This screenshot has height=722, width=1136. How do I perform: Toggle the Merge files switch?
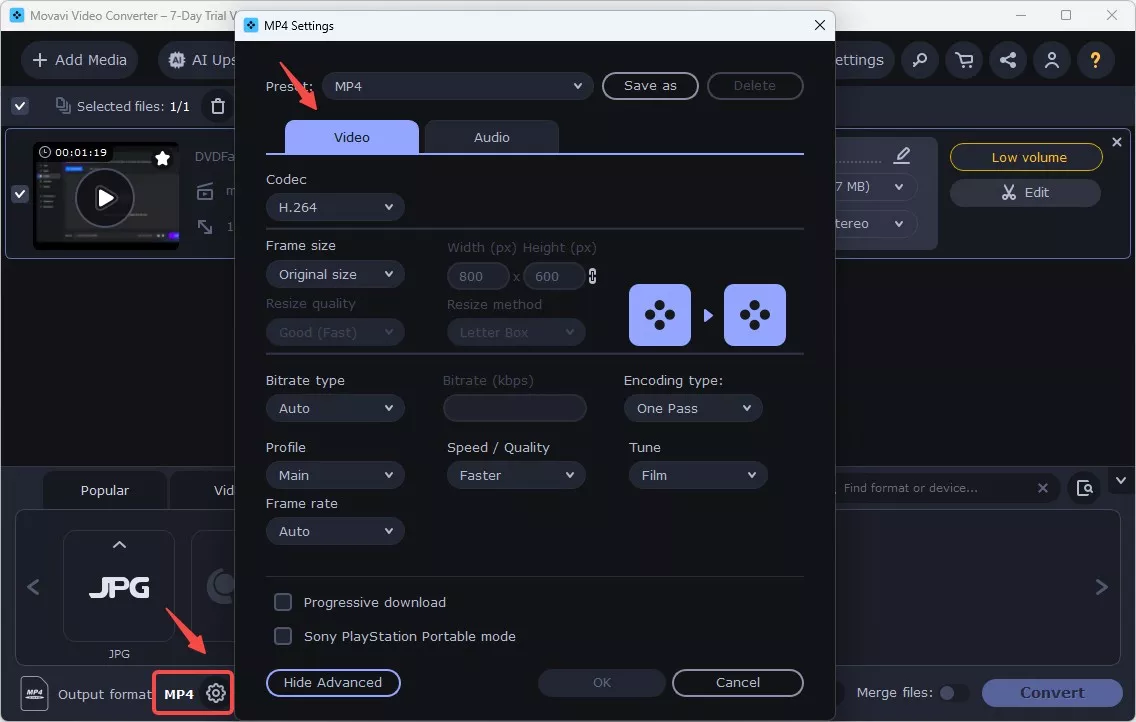953,693
